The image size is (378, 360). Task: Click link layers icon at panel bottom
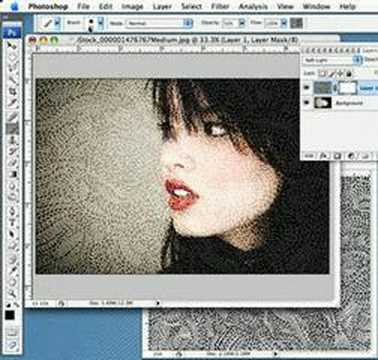coord(309,156)
